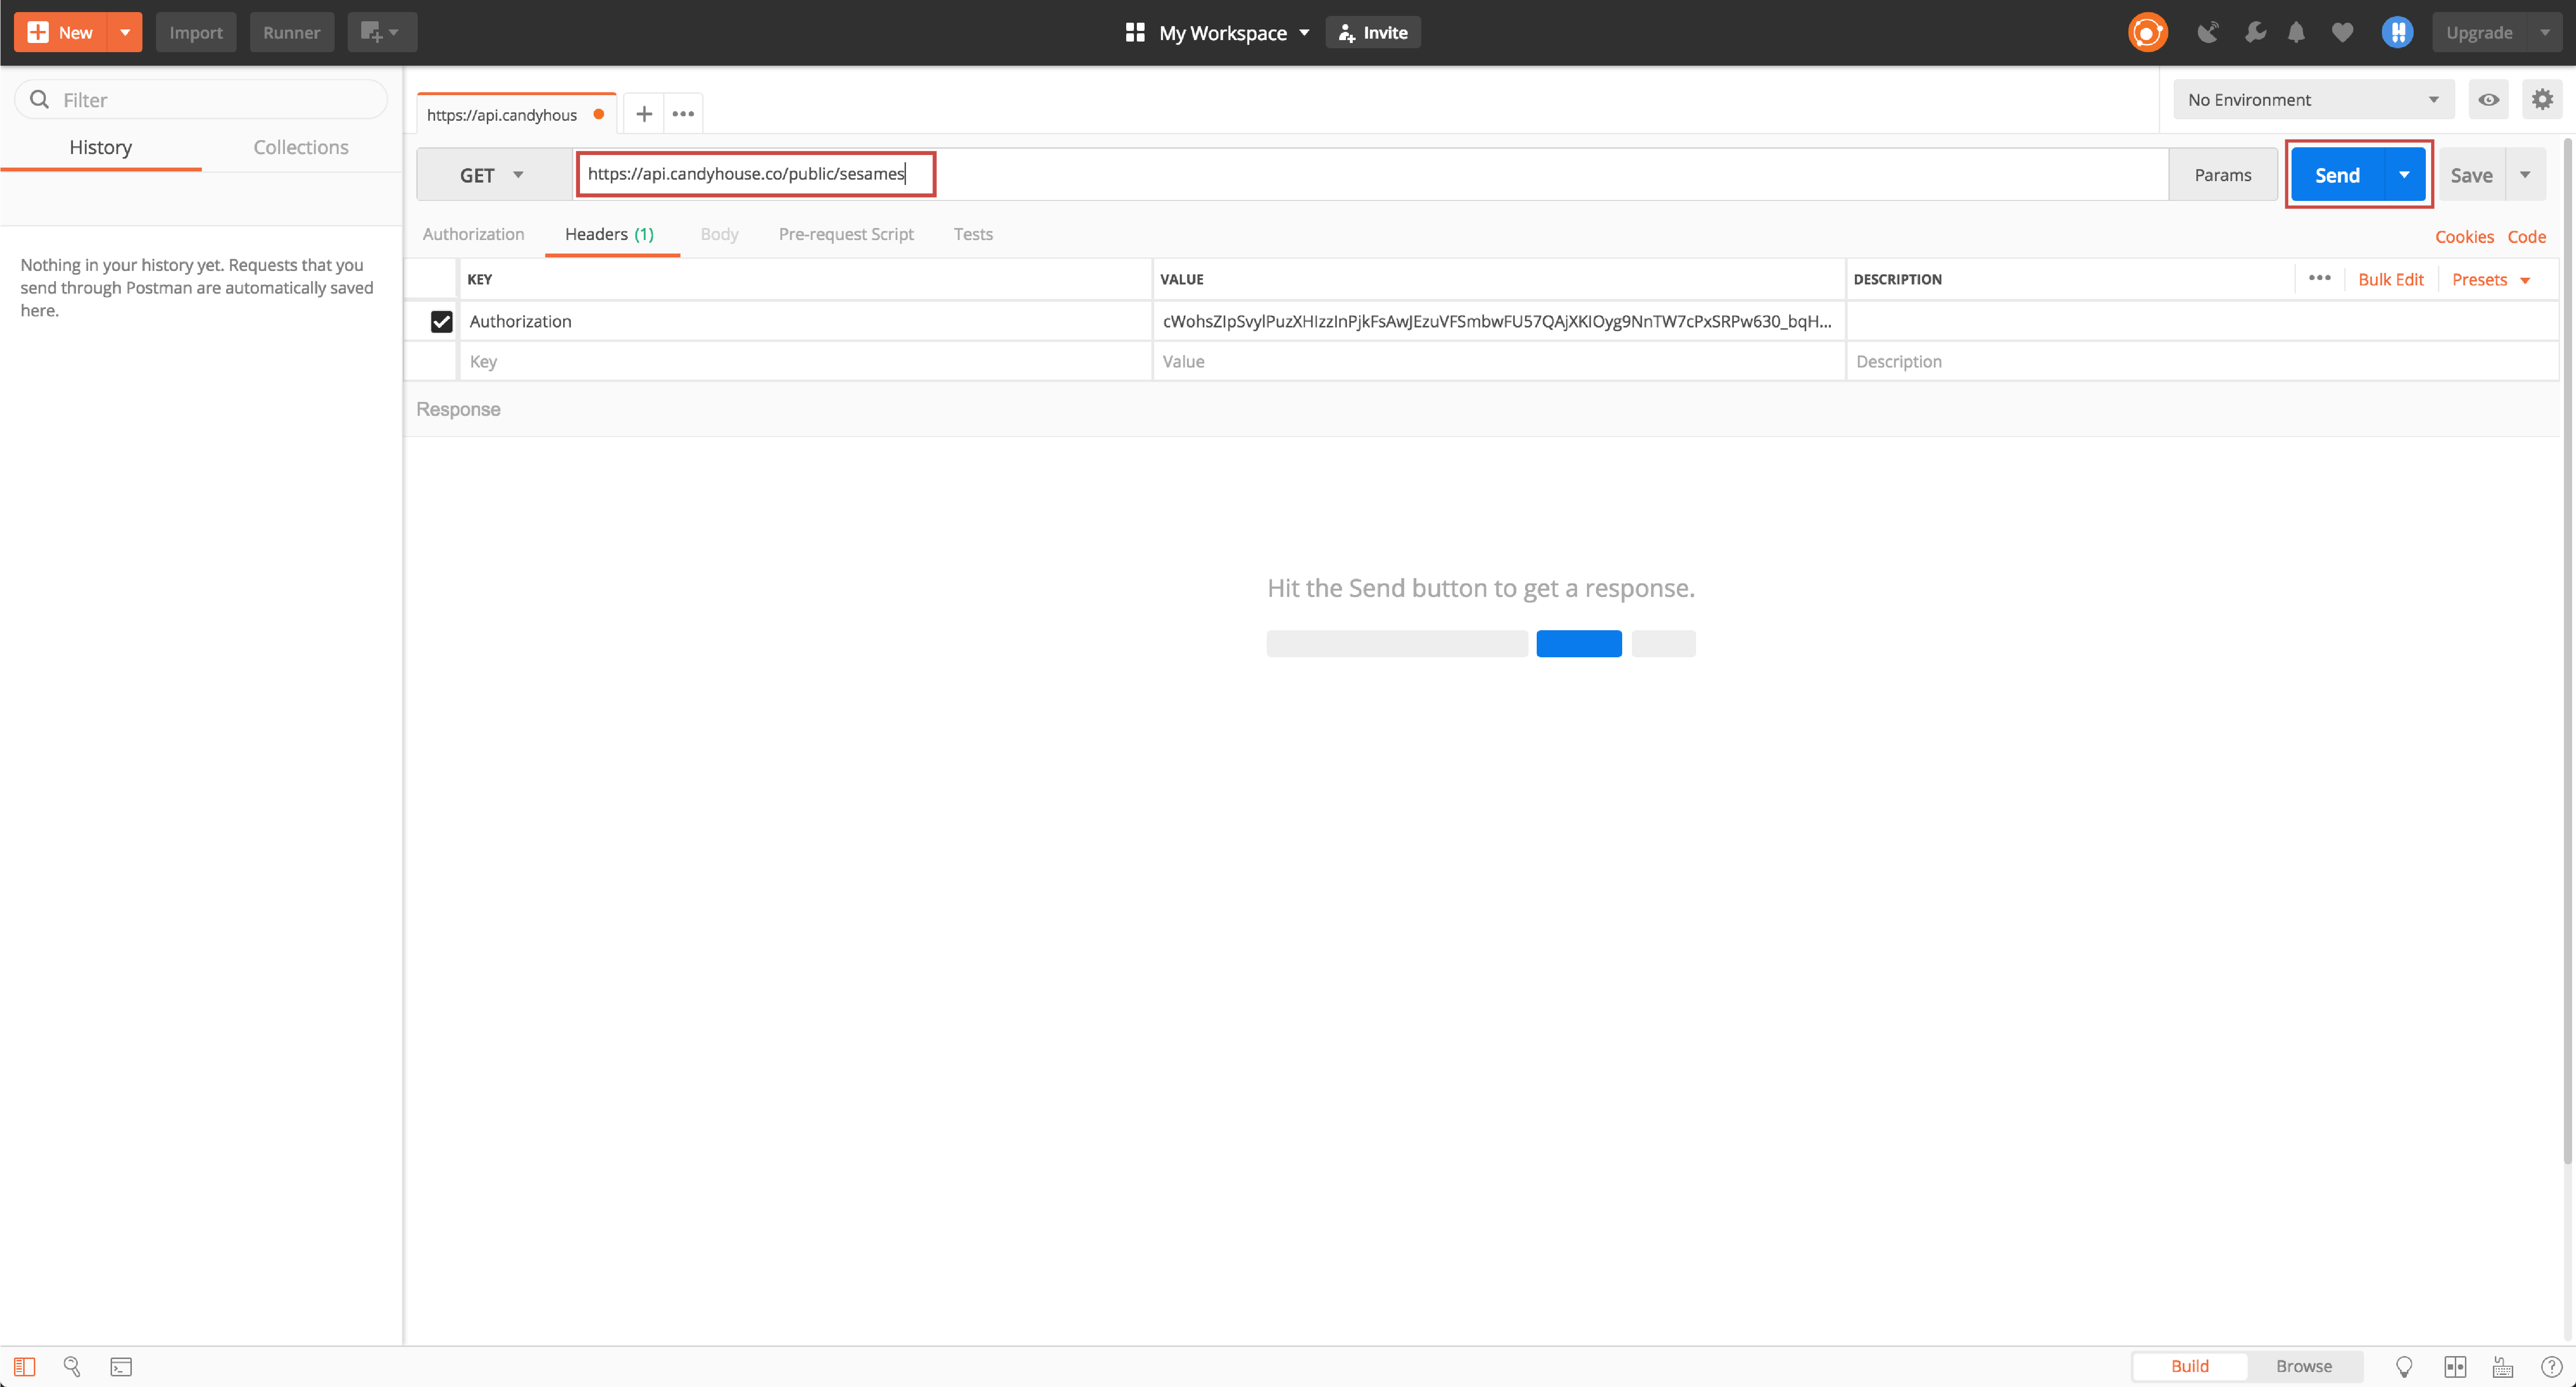Switch to Browse mode
Screen dimensions: 2576x1387
tap(2303, 1366)
